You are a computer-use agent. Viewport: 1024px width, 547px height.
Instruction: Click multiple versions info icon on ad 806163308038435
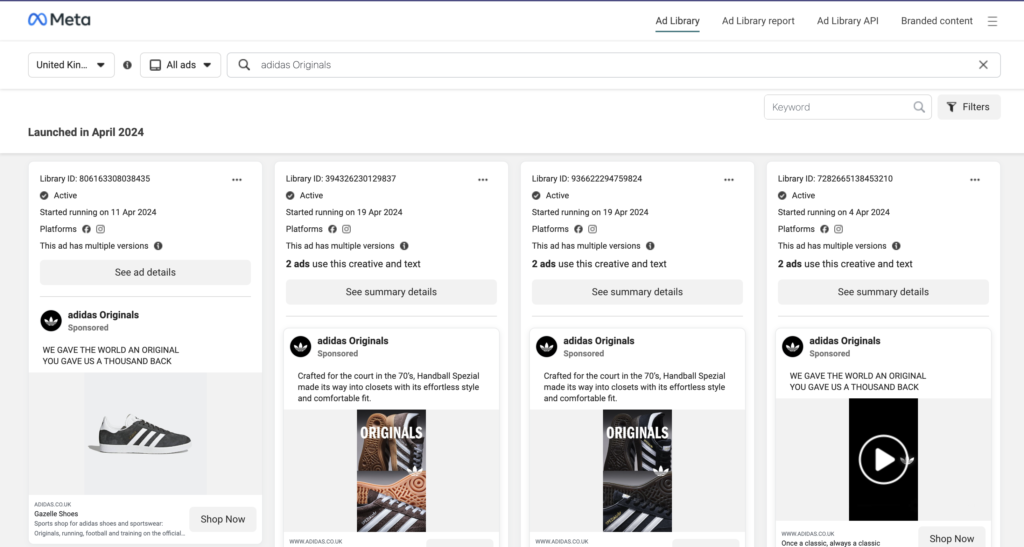point(158,246)
